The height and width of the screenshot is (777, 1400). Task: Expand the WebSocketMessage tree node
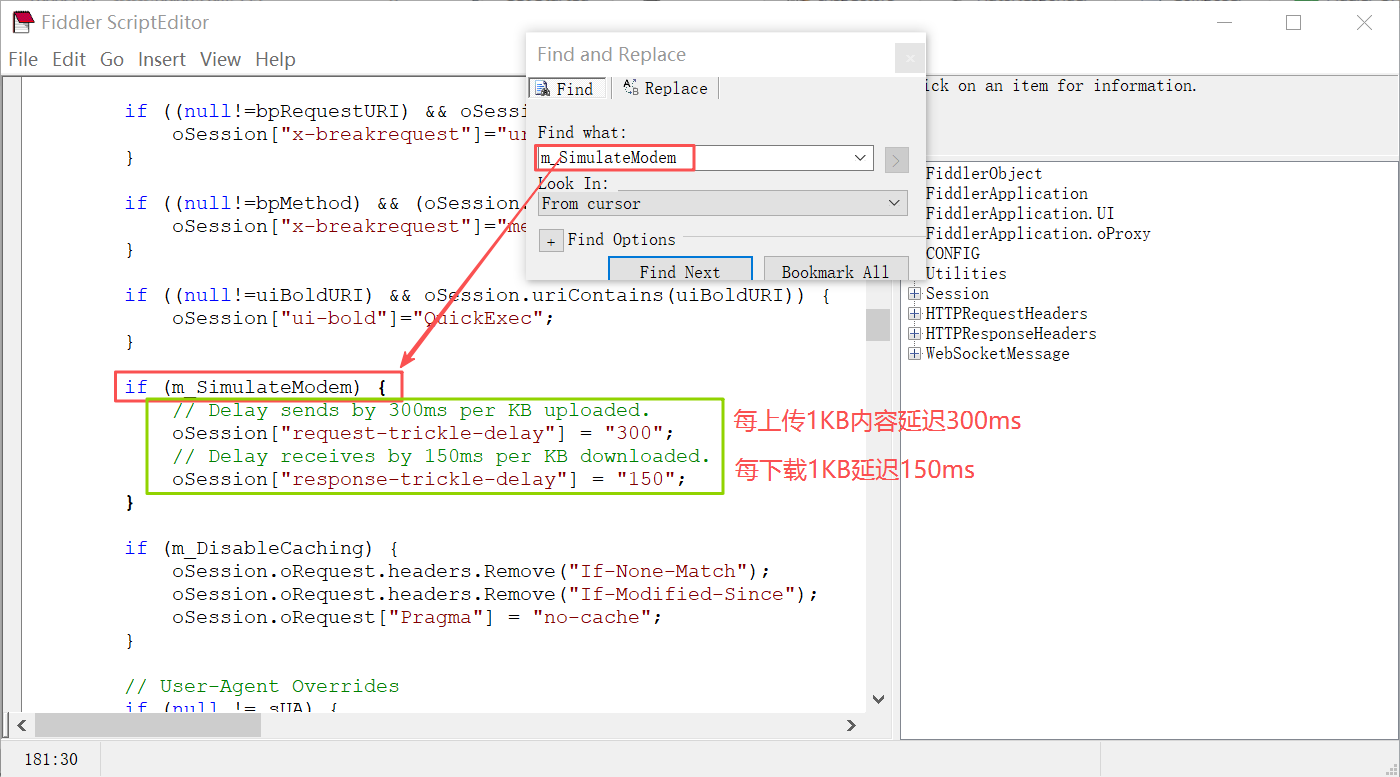coord(914,354)
